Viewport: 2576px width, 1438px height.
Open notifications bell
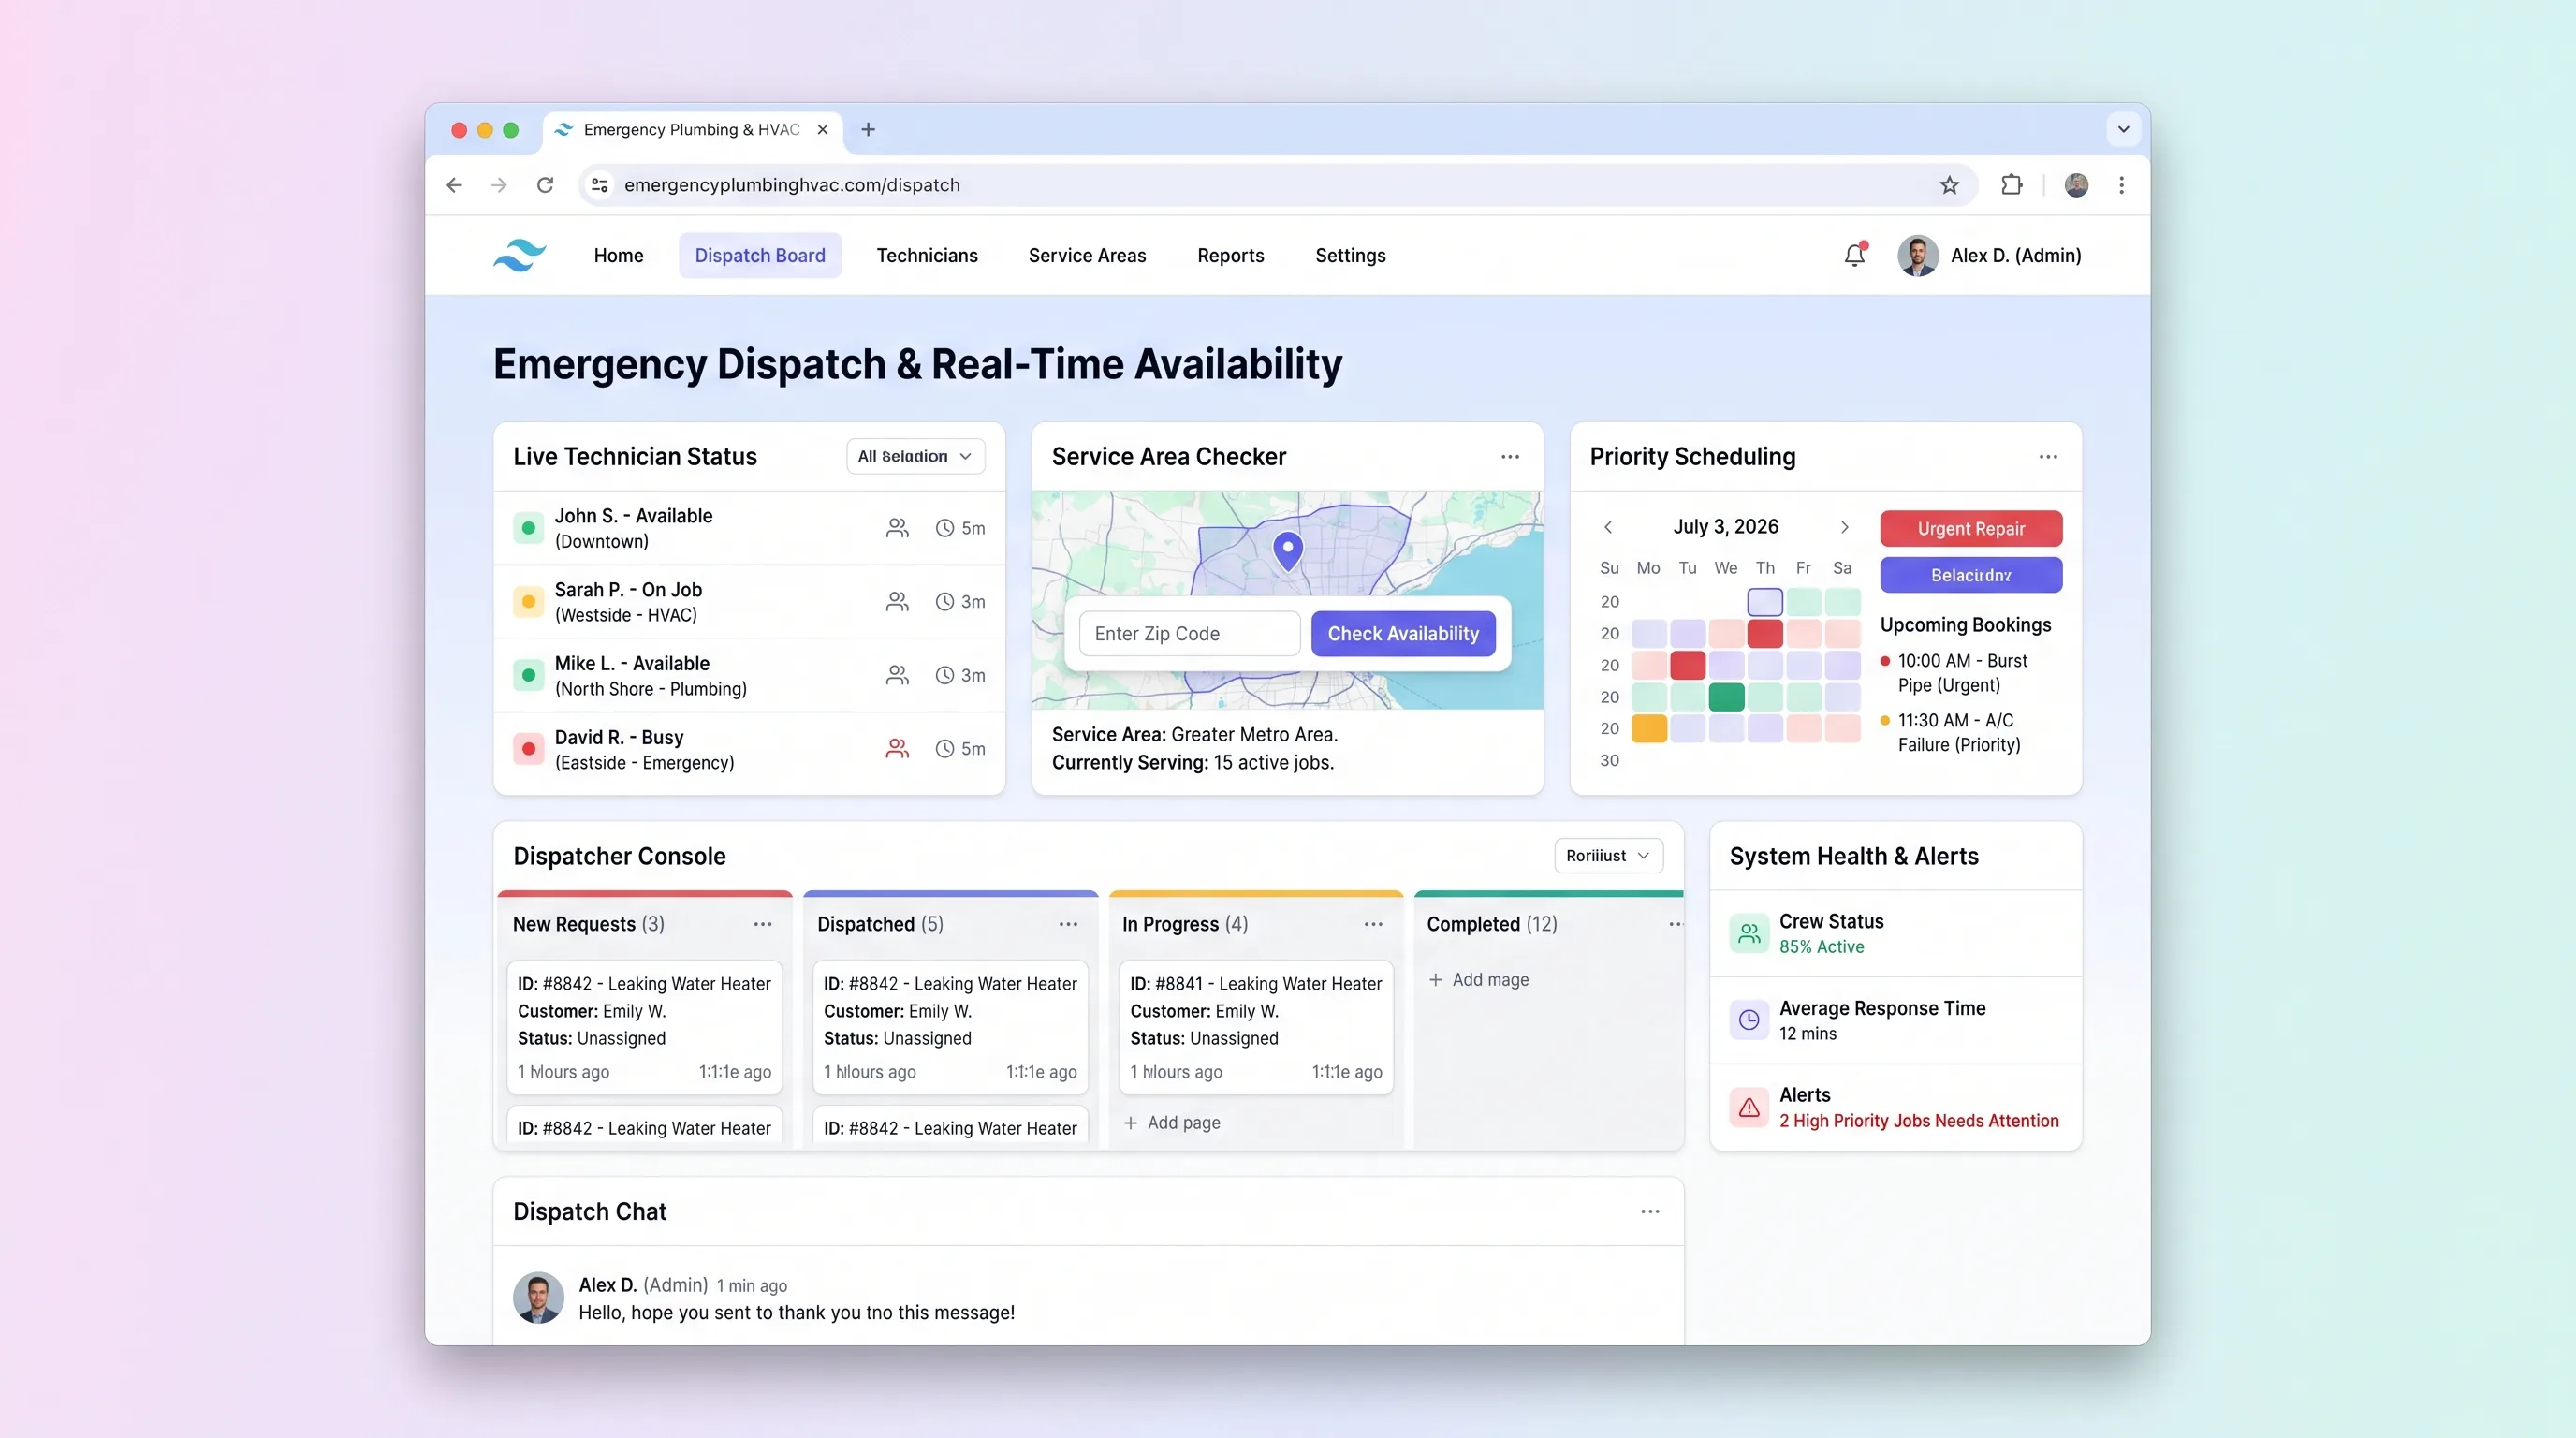pyautogui.click(x=1855, y=255)
